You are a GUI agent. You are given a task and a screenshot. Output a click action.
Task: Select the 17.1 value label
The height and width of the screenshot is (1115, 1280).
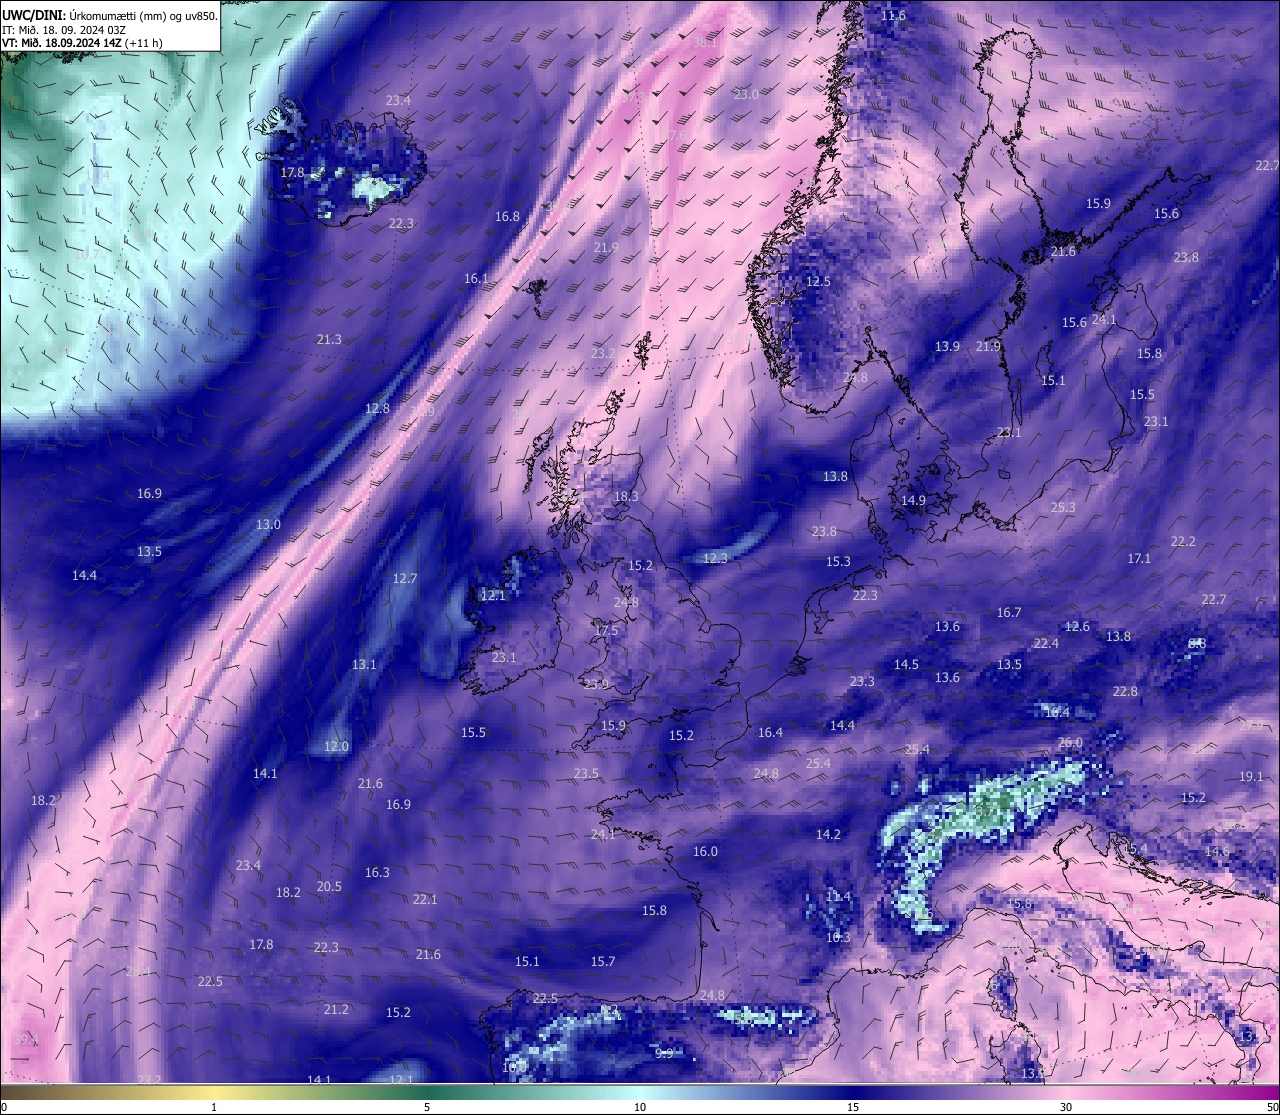1139,558
